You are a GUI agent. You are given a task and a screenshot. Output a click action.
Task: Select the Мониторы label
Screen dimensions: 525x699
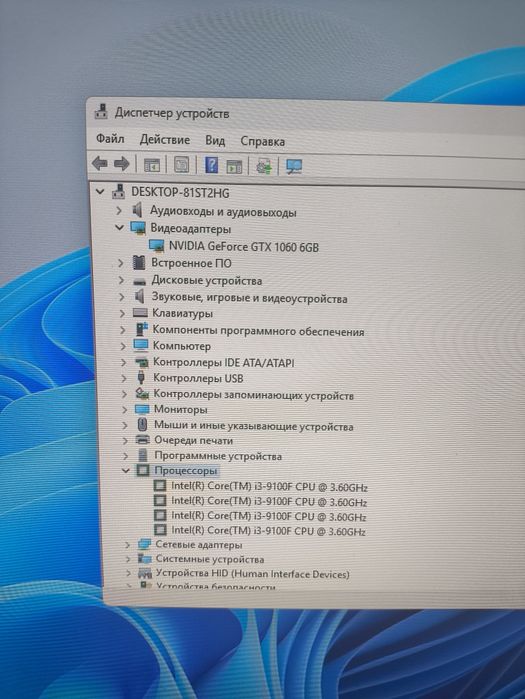click(180, 409)
